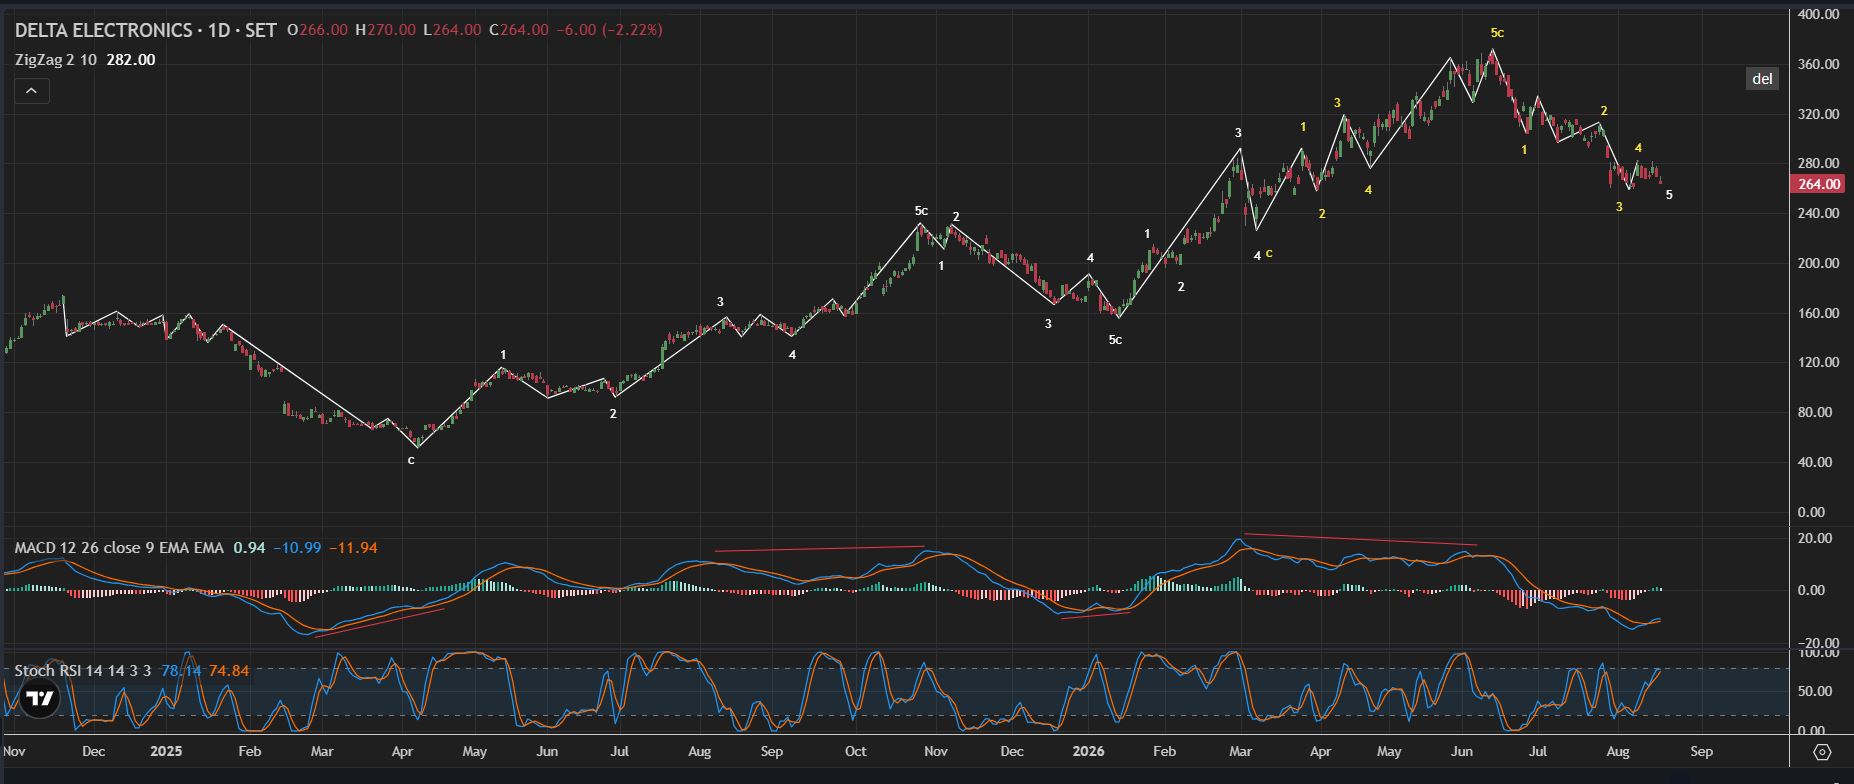Viewport: 1854px width, 784px height.
Task: Click the 360.00 price axis label
Action: coord(1818,65)
